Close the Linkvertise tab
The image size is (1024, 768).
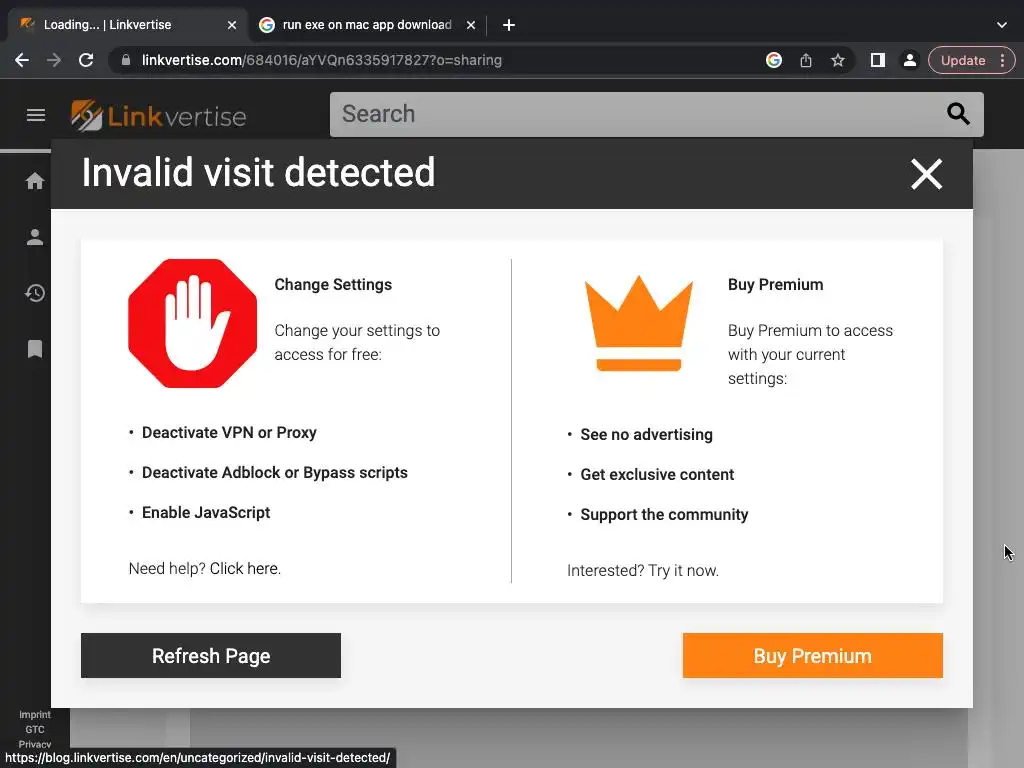click(232, 25)
